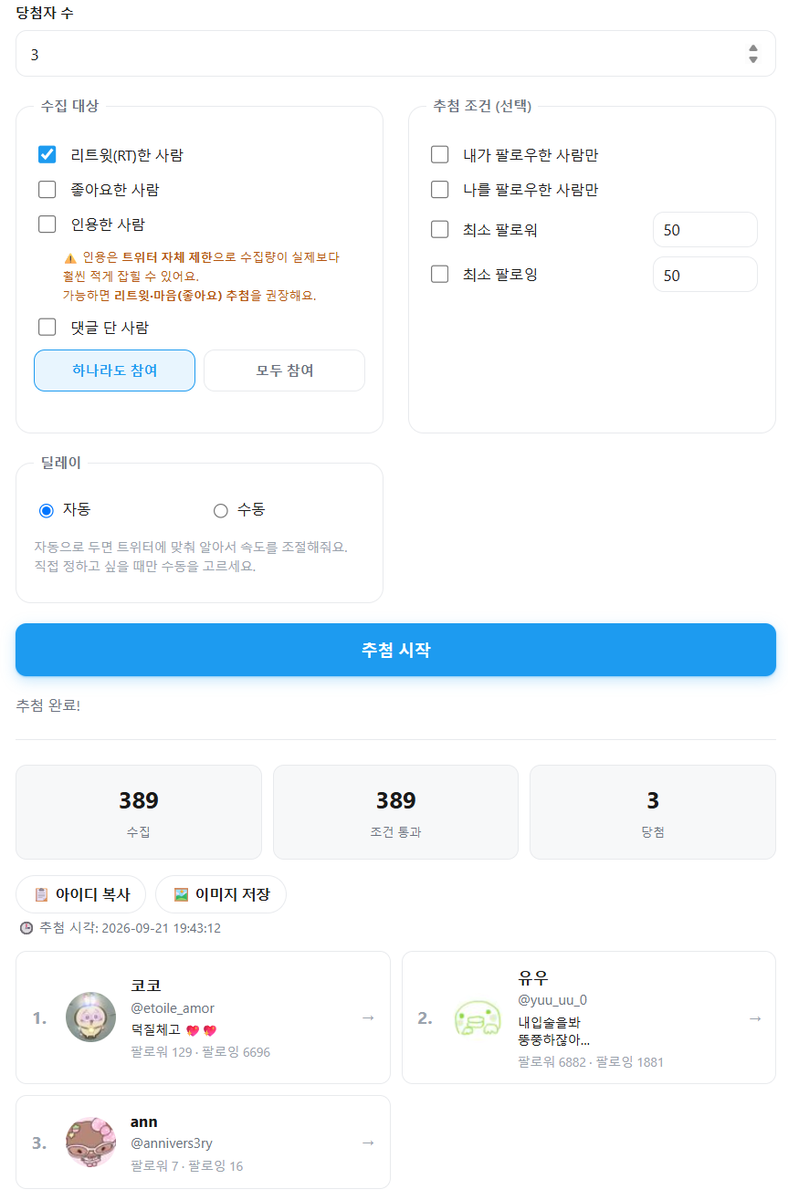The width and height of the screenshot is (788, 1200).
Task: Switch to 모두 참여 mode
Action: (284, 370)
